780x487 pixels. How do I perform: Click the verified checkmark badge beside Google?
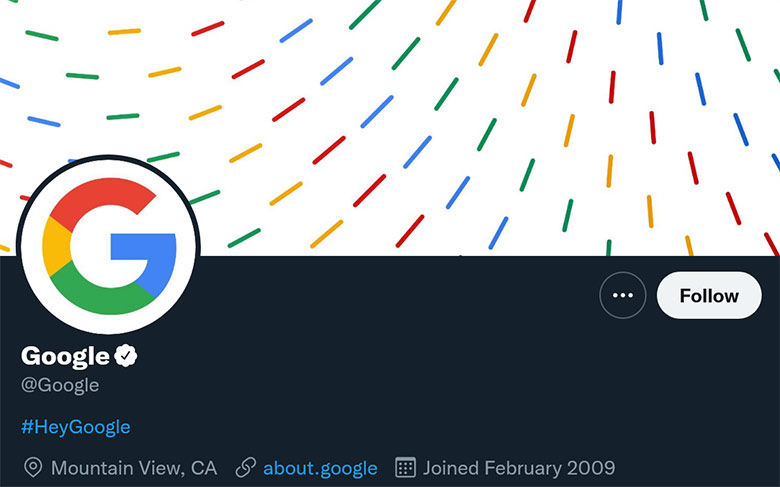click(x=125, y=356)
